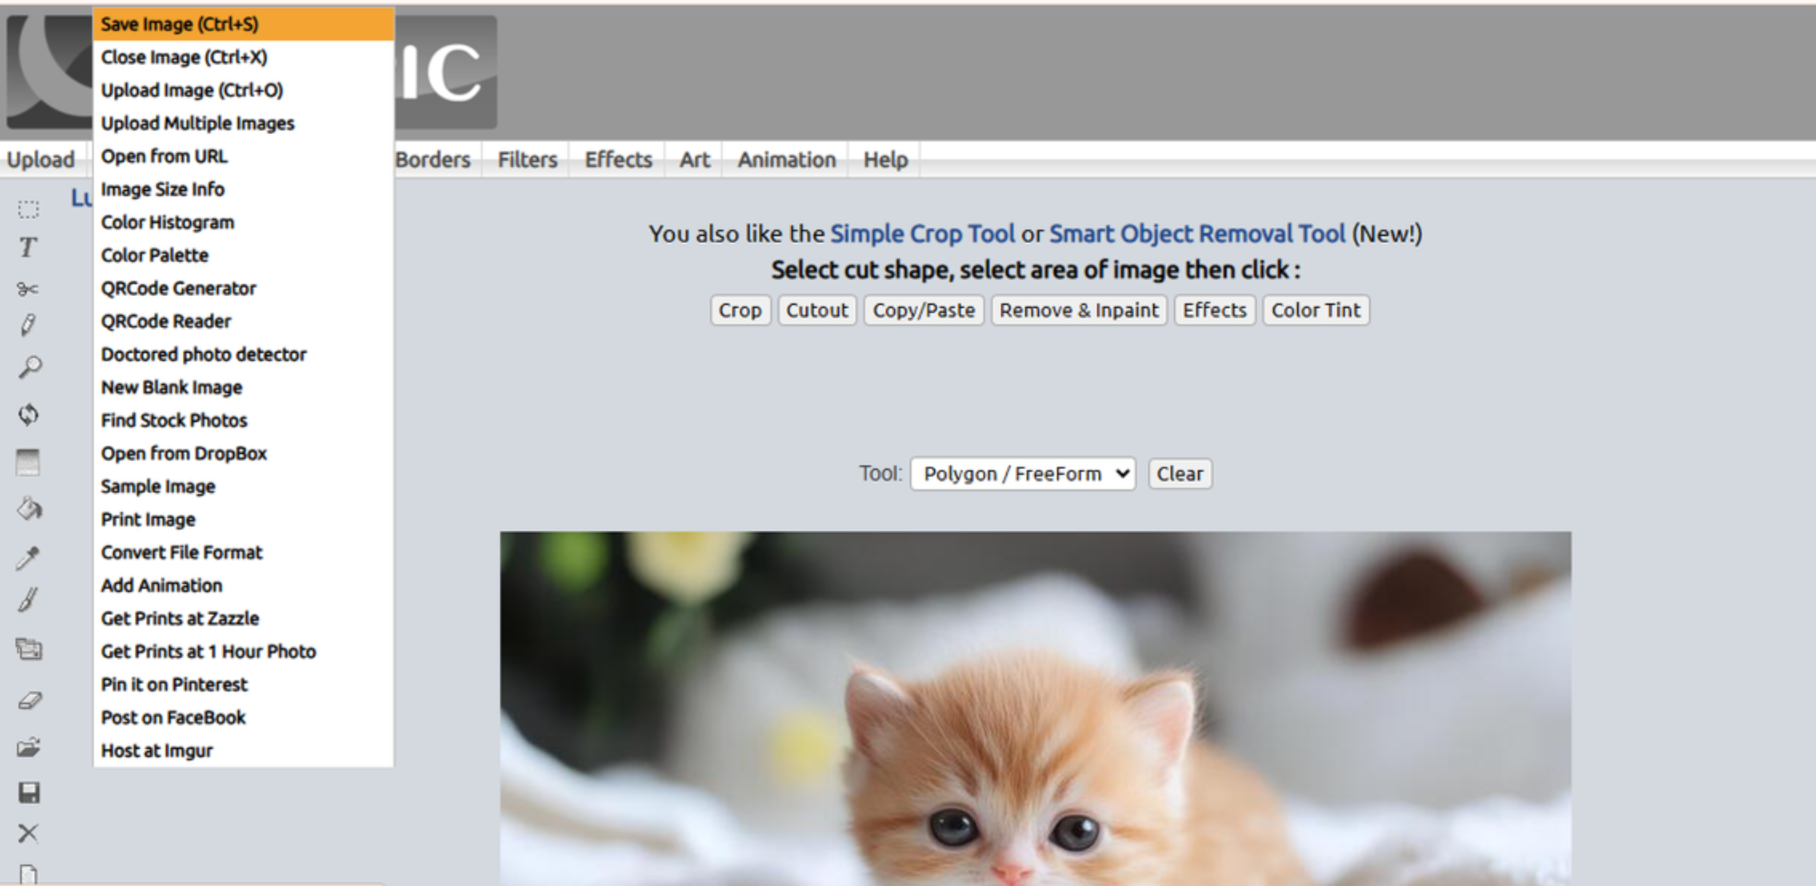Choose Find Stock Photos

coord(243,420)
